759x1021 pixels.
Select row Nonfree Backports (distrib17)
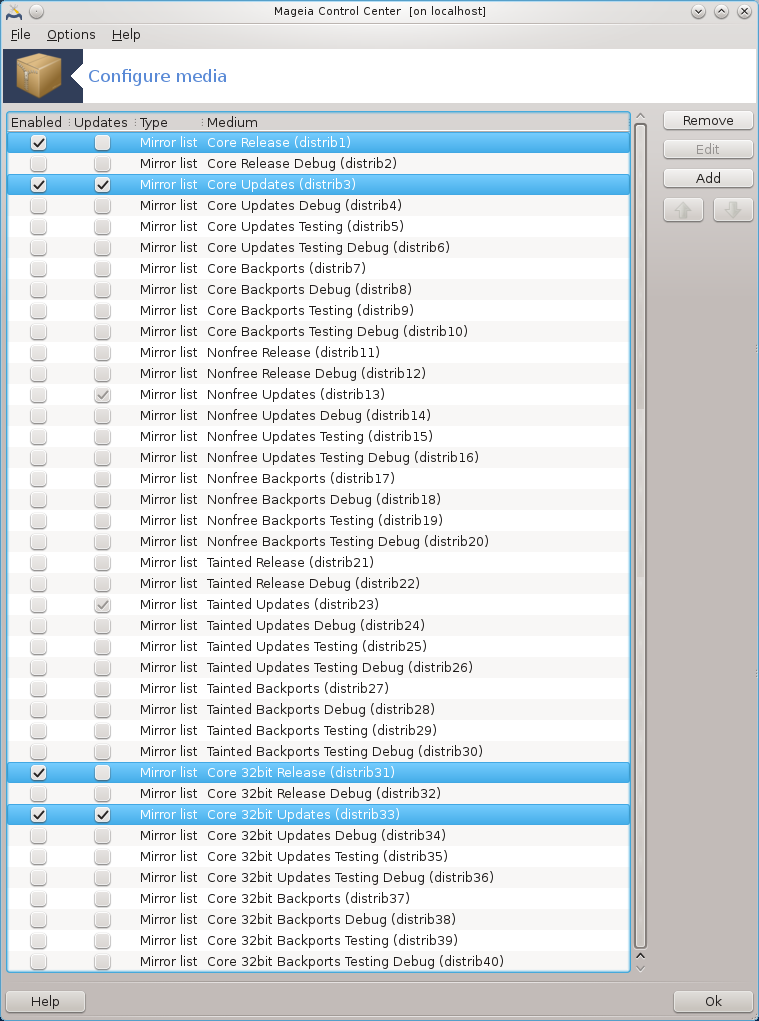pyautogui.click(x=318, y=479)
